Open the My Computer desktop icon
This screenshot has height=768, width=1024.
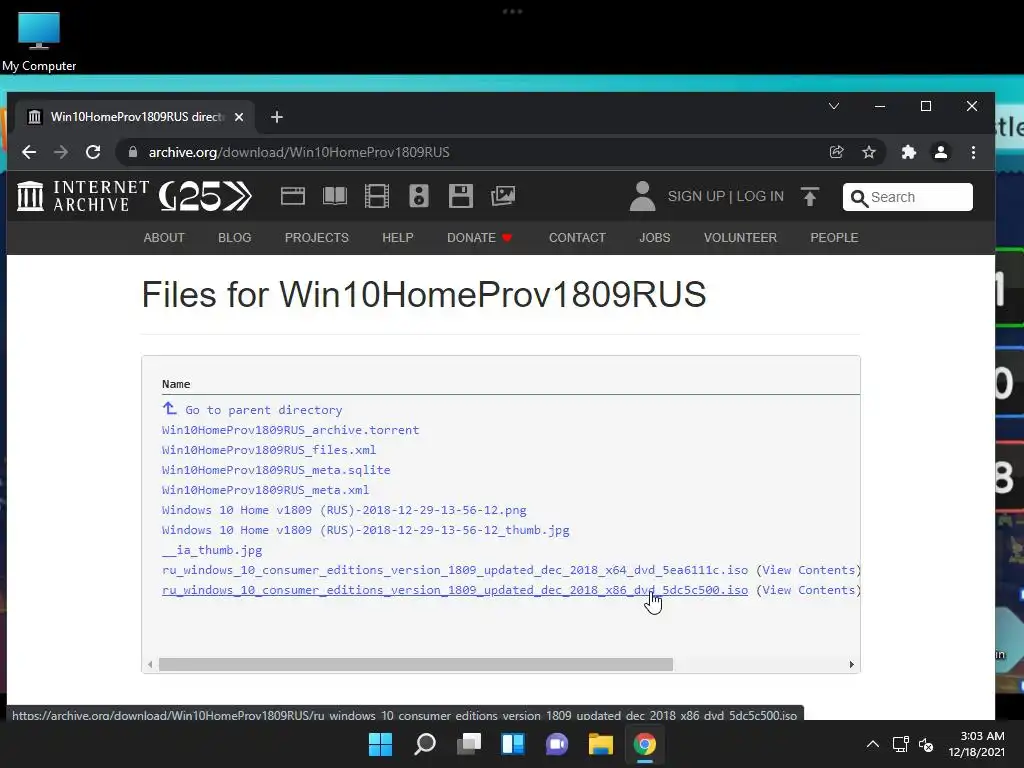pyautogui.click(x=39, y=42)
